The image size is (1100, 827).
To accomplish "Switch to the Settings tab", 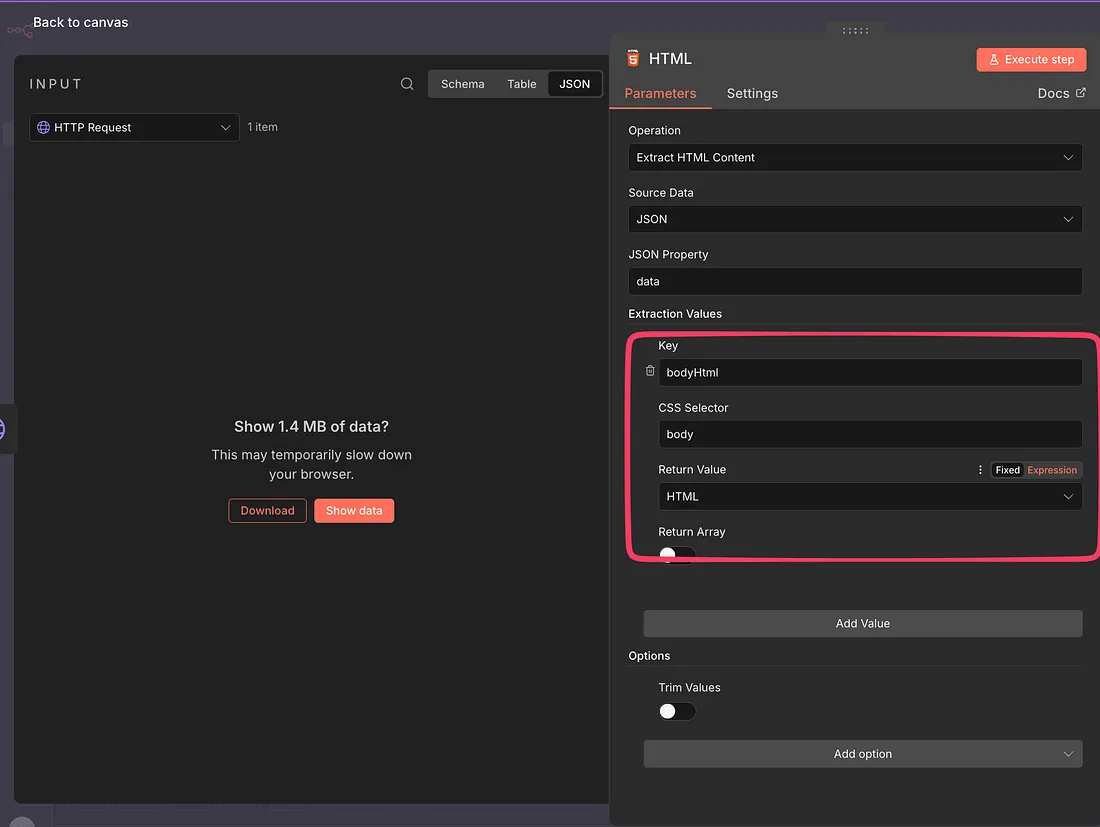I will [752, 93].
